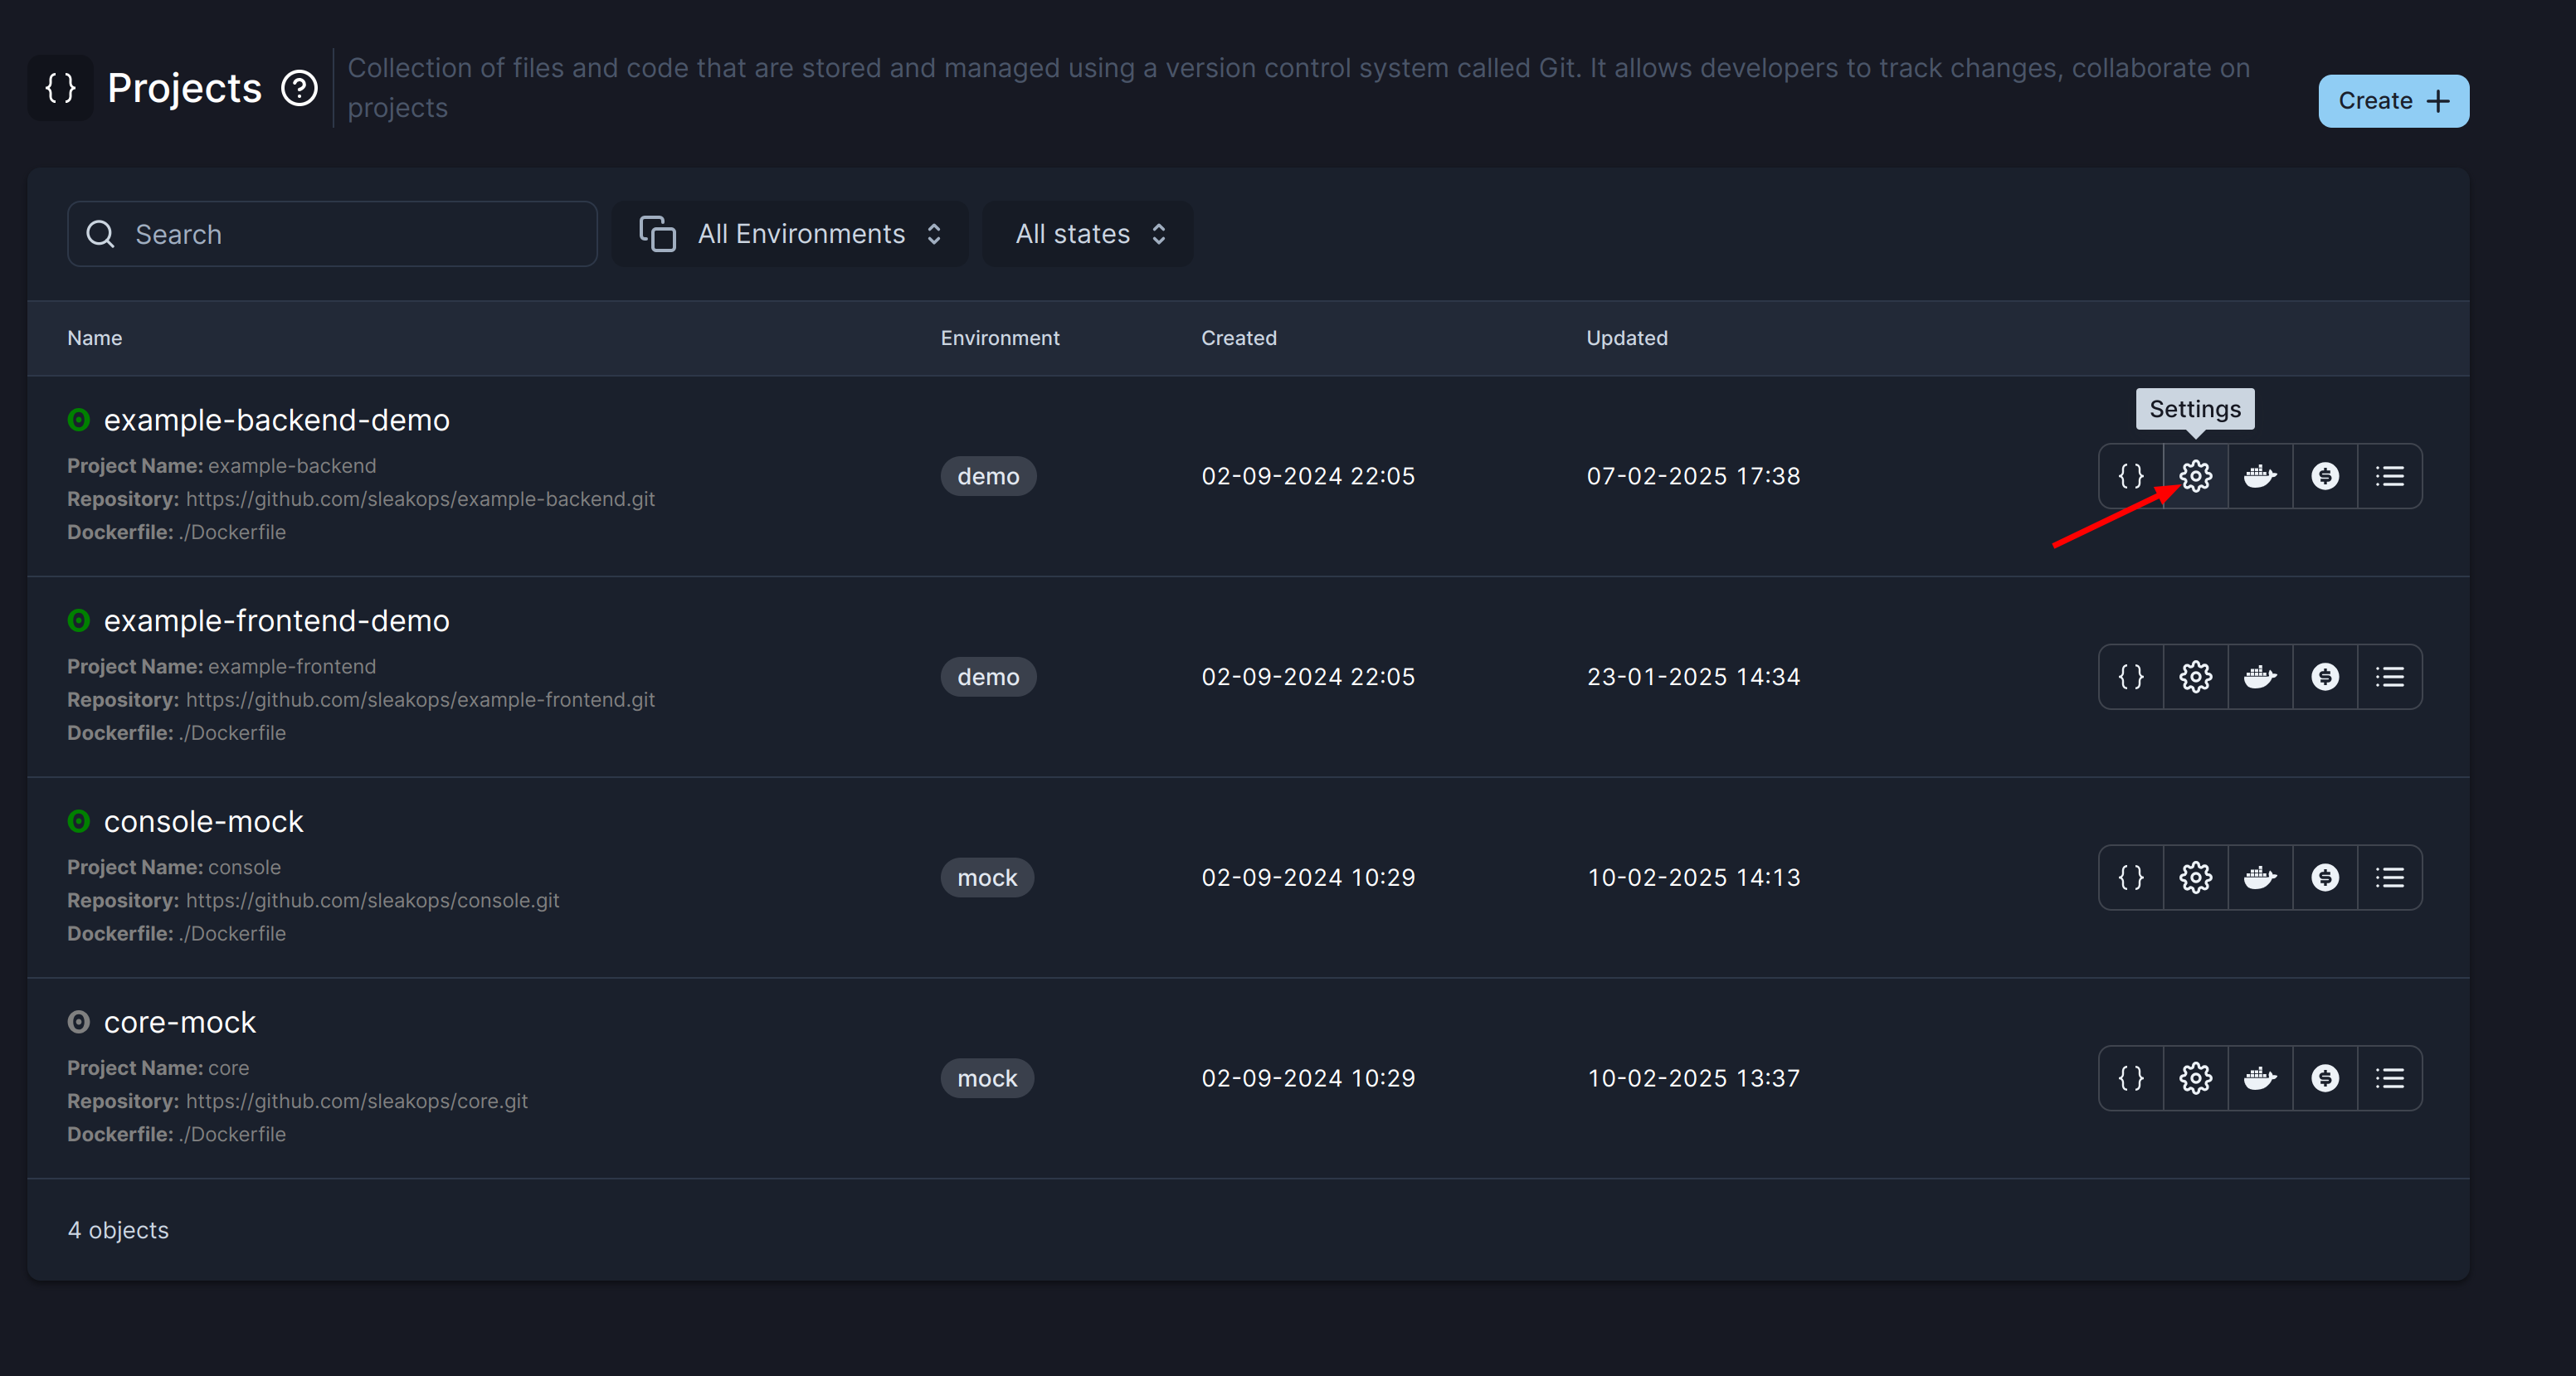Click the demo environment tag of example-backend-demo
This screenshot has width=2576, height=1376.
point(988,476)
